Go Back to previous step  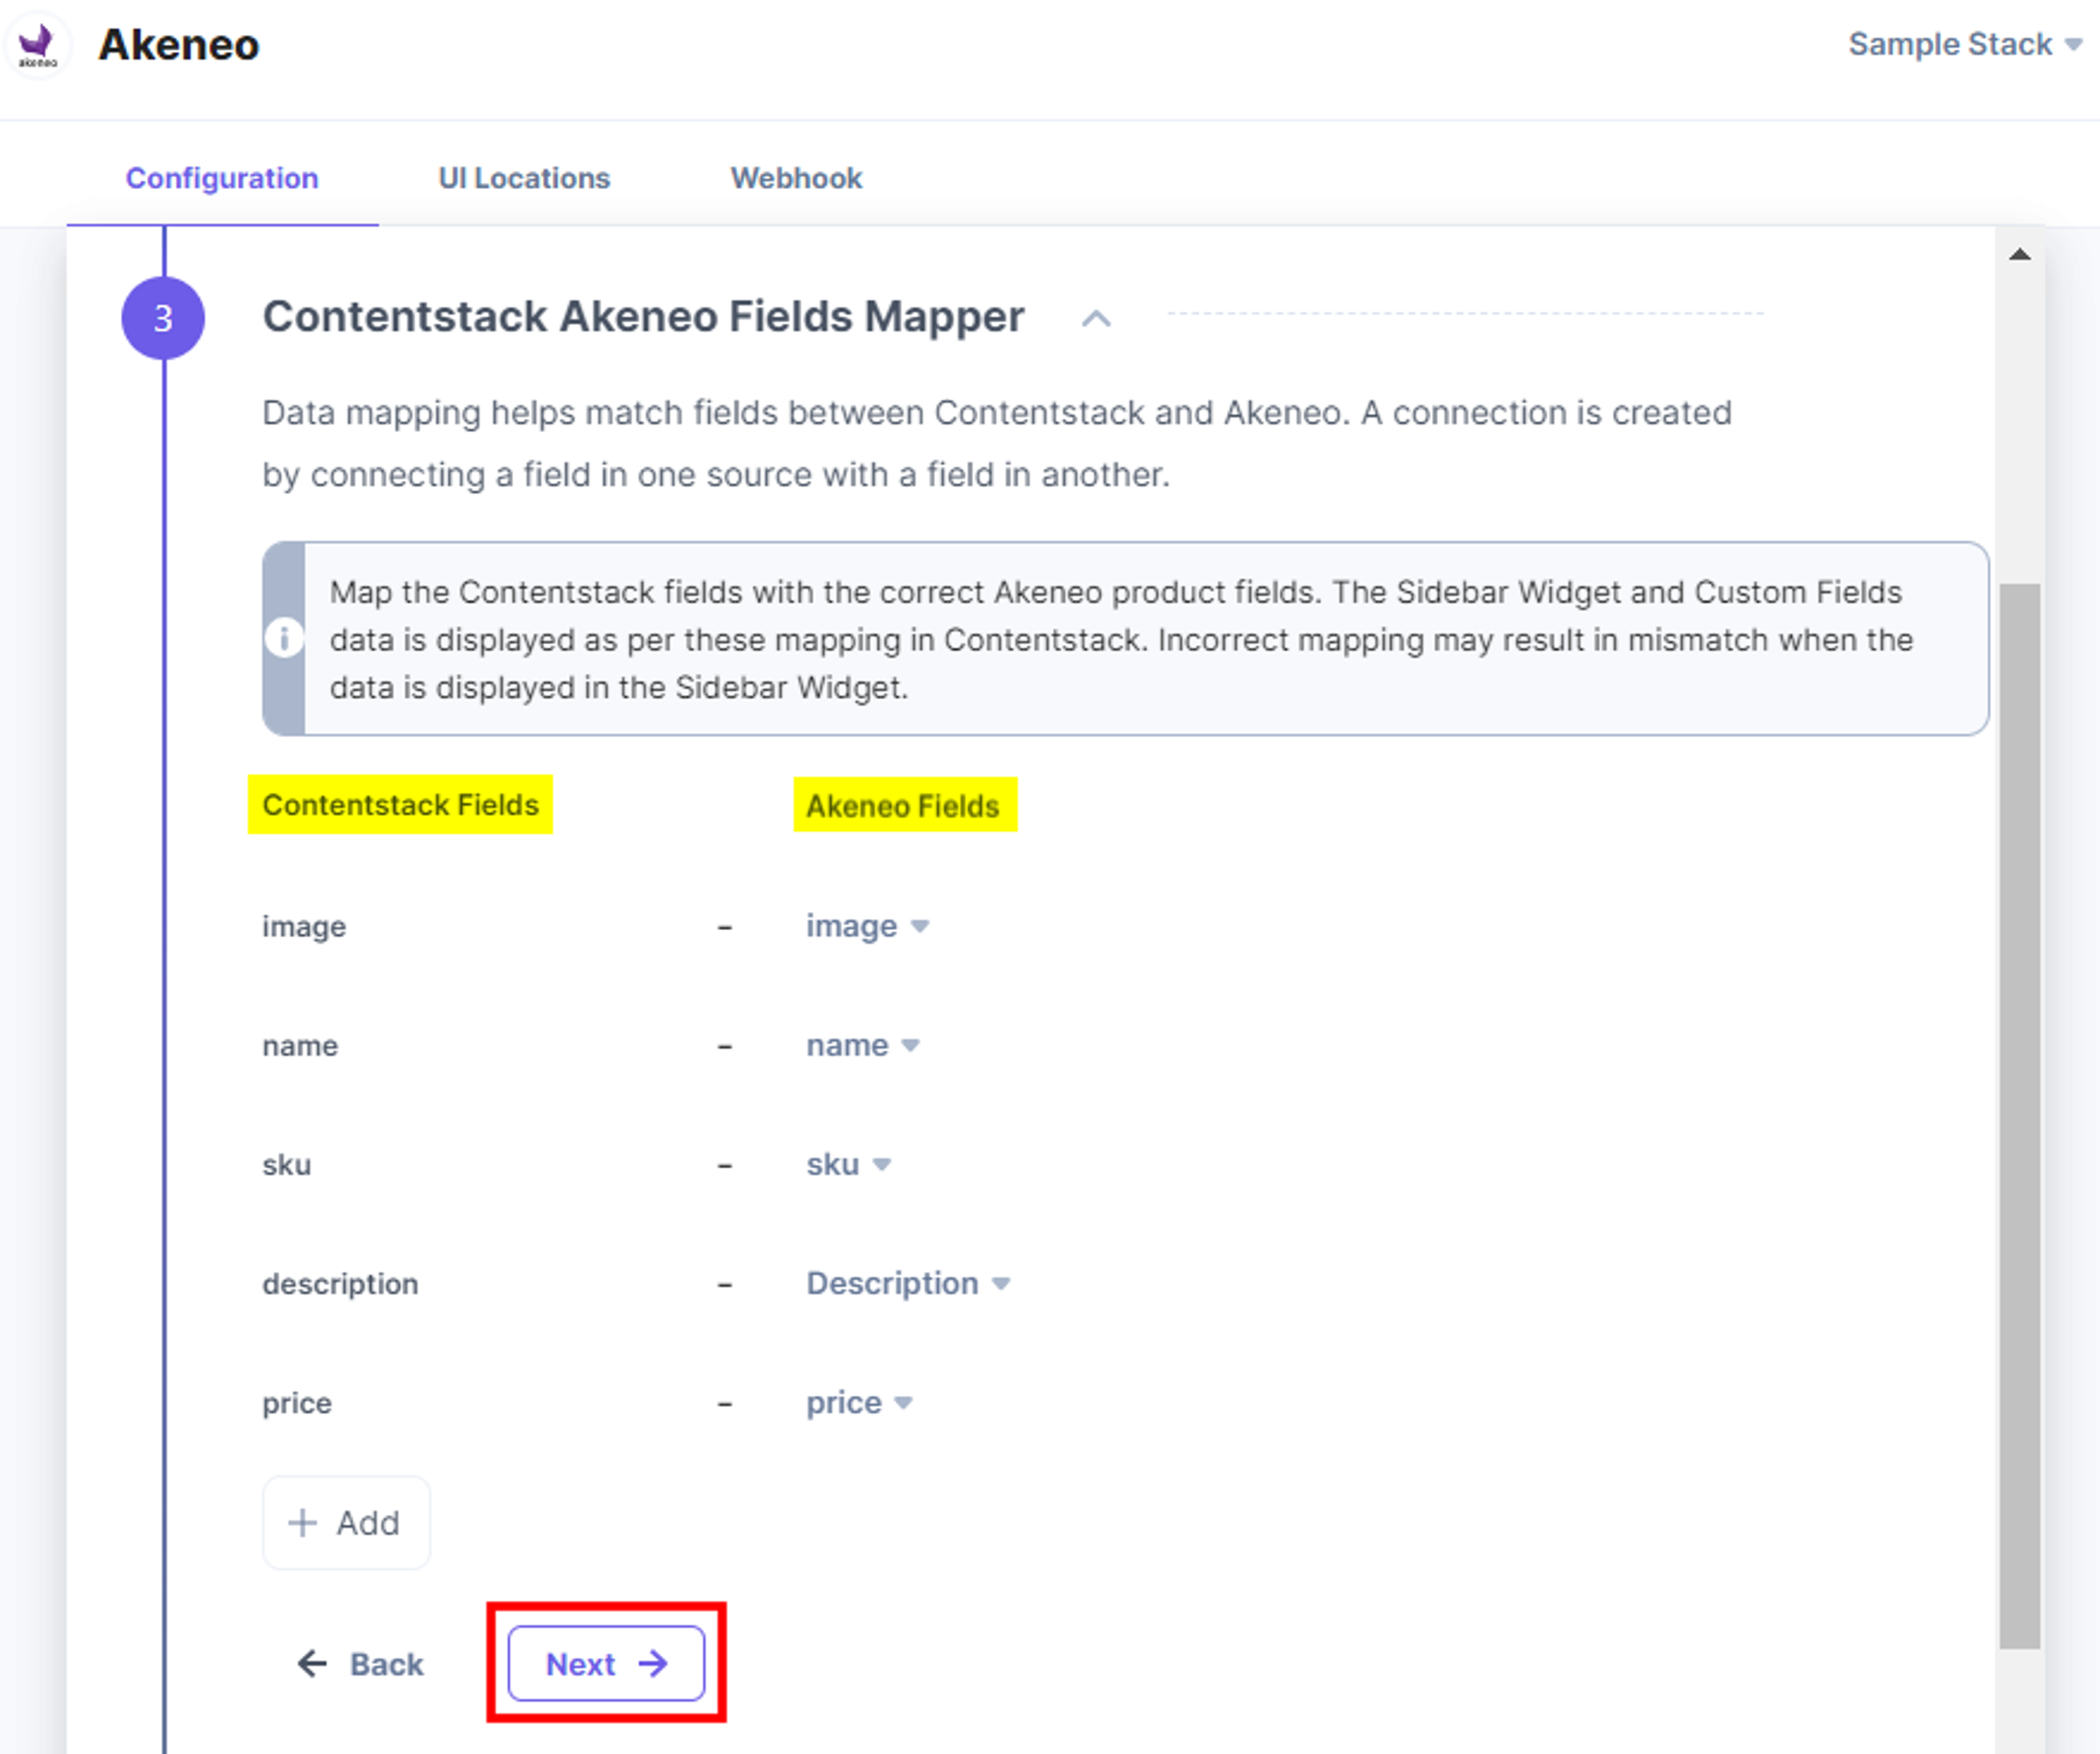coord(360,1664)
